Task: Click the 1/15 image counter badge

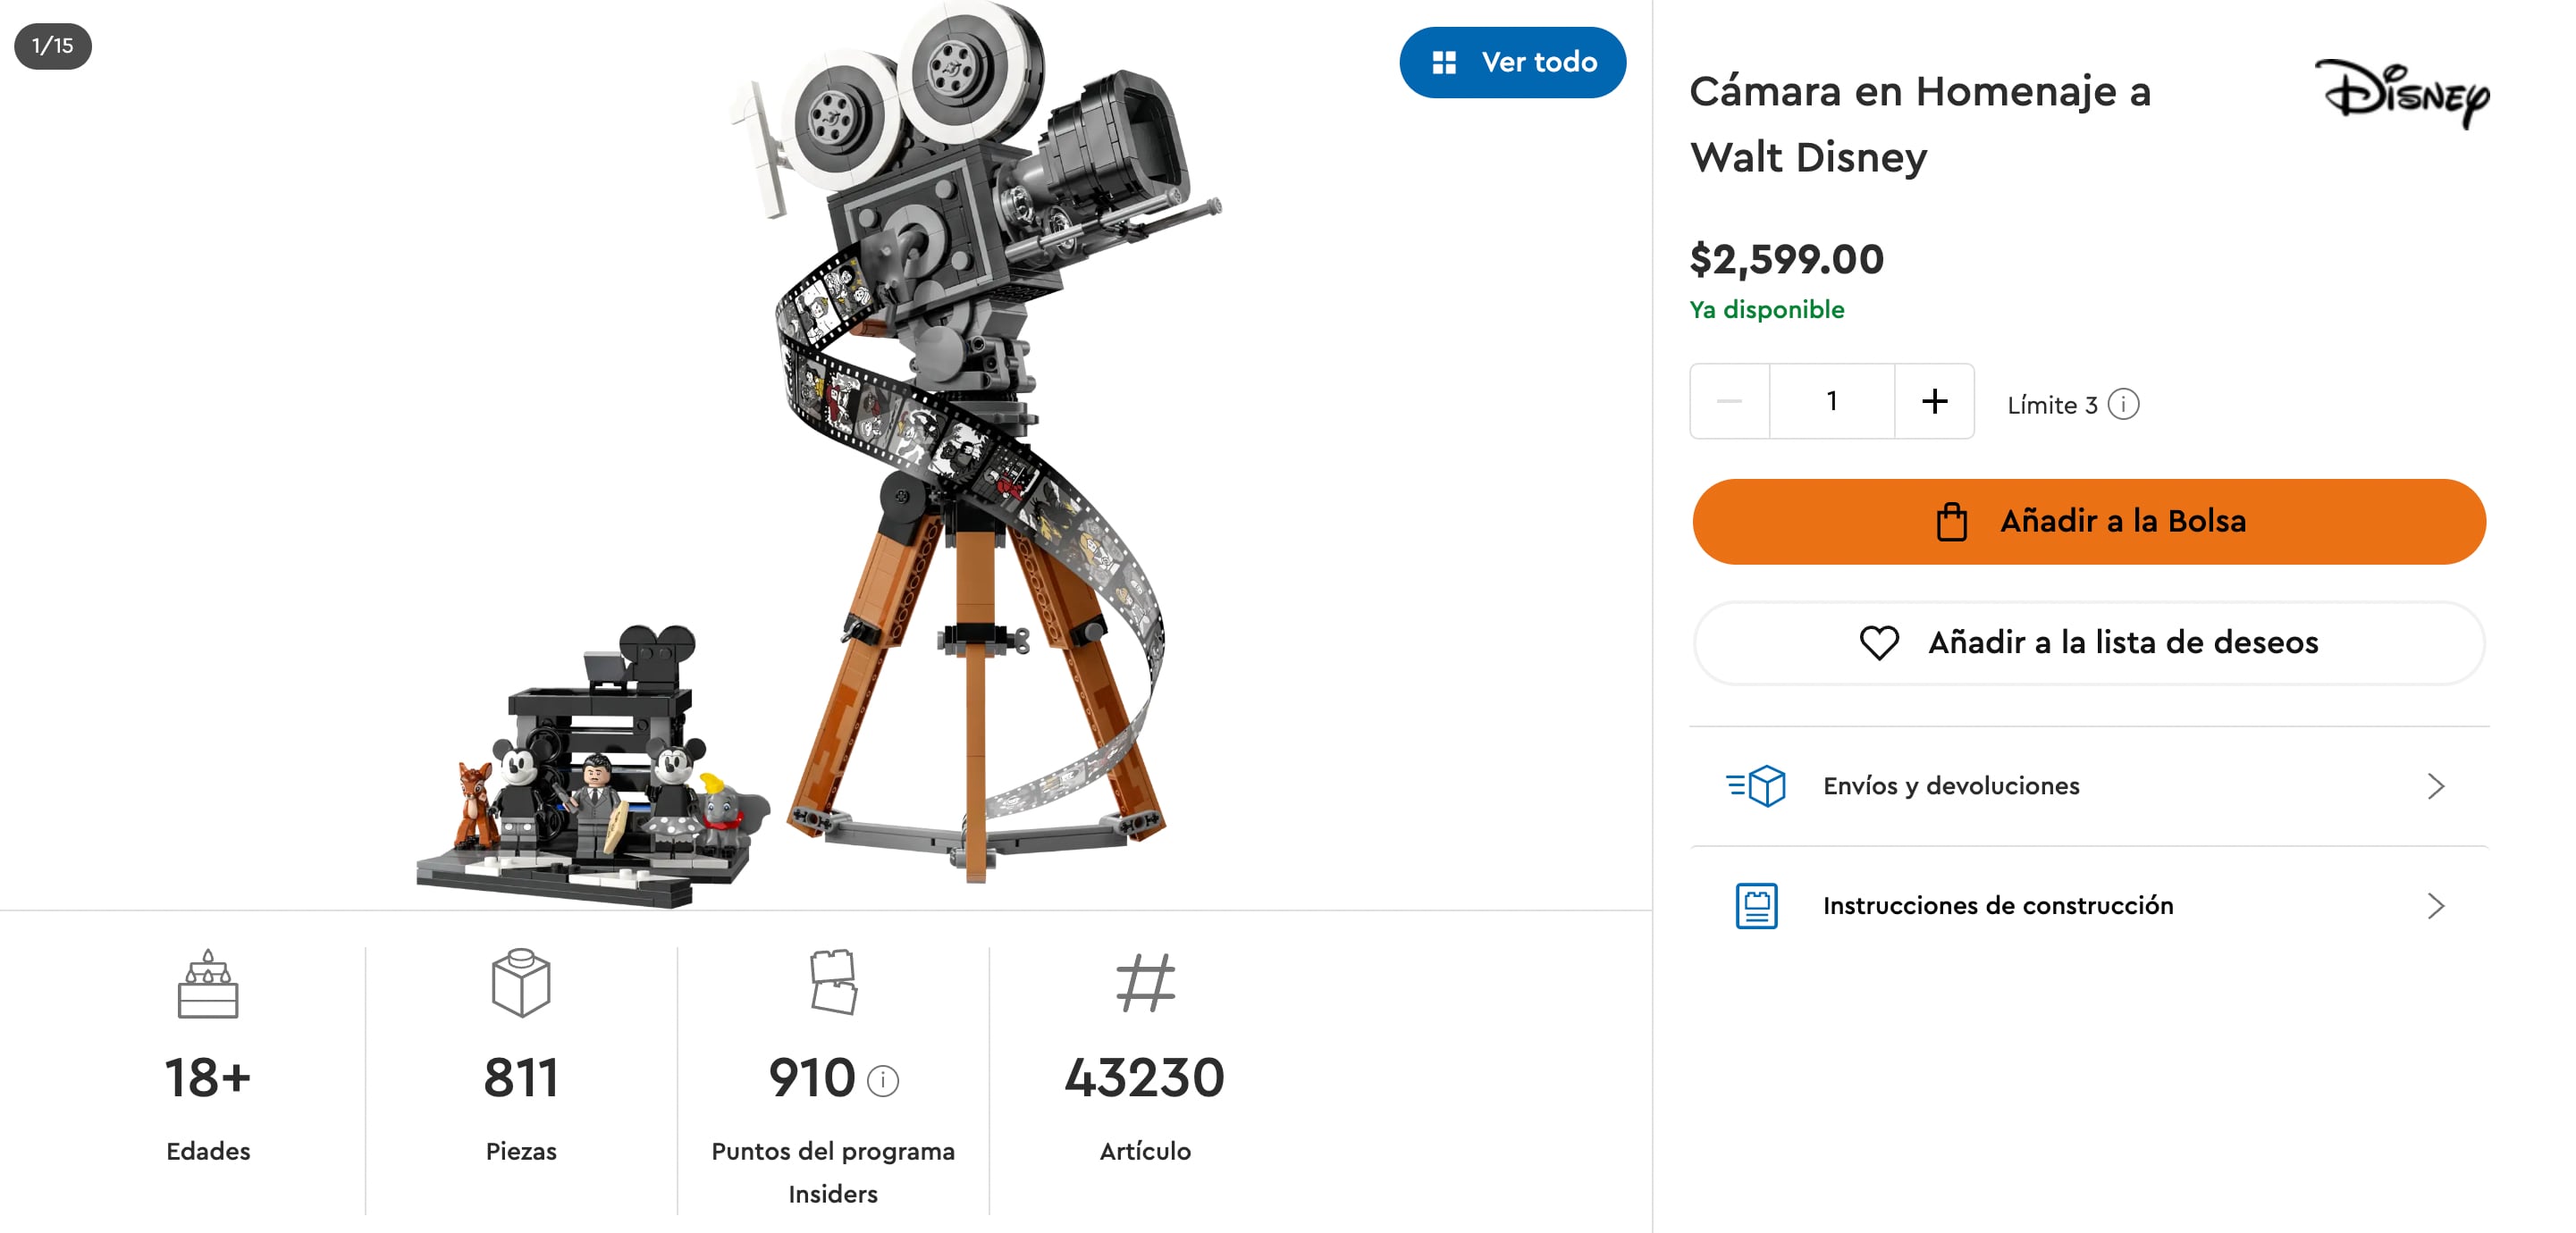Action: click(53, 46)
